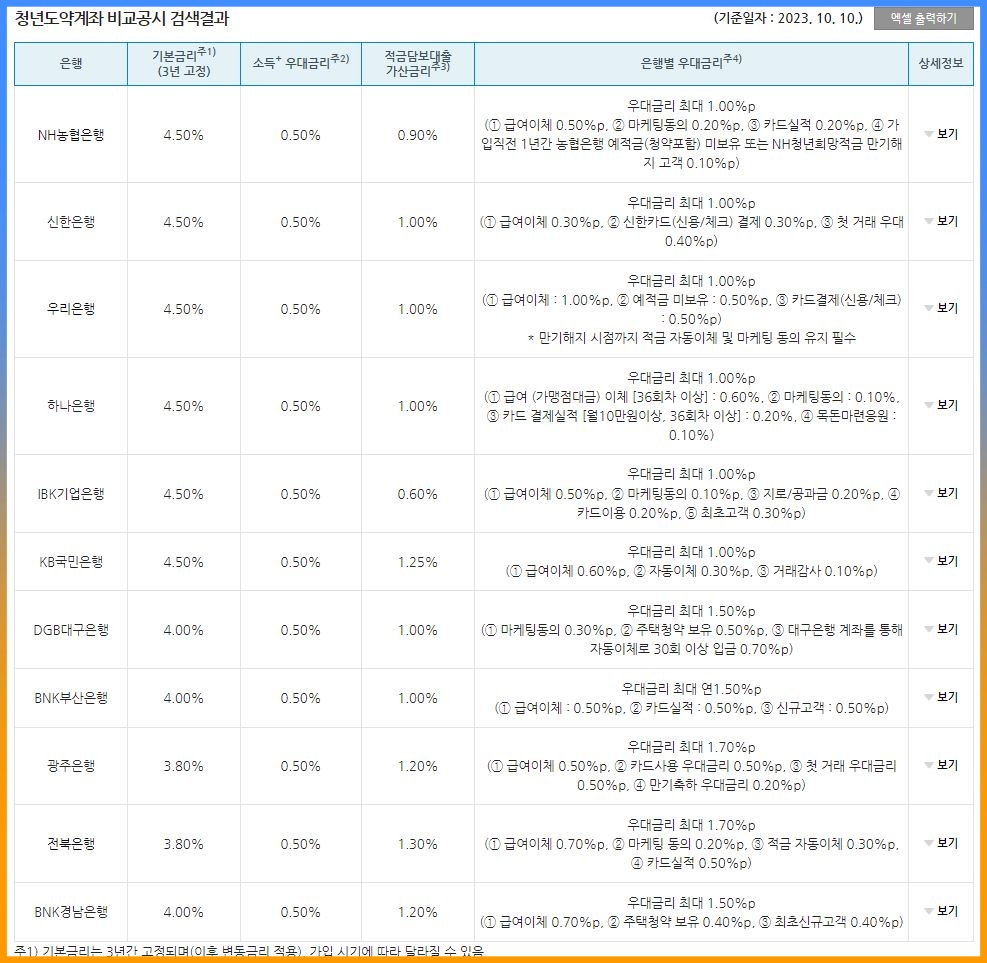Click the 기준일자 2023. 10. 10. text

(x=787, y=18)
